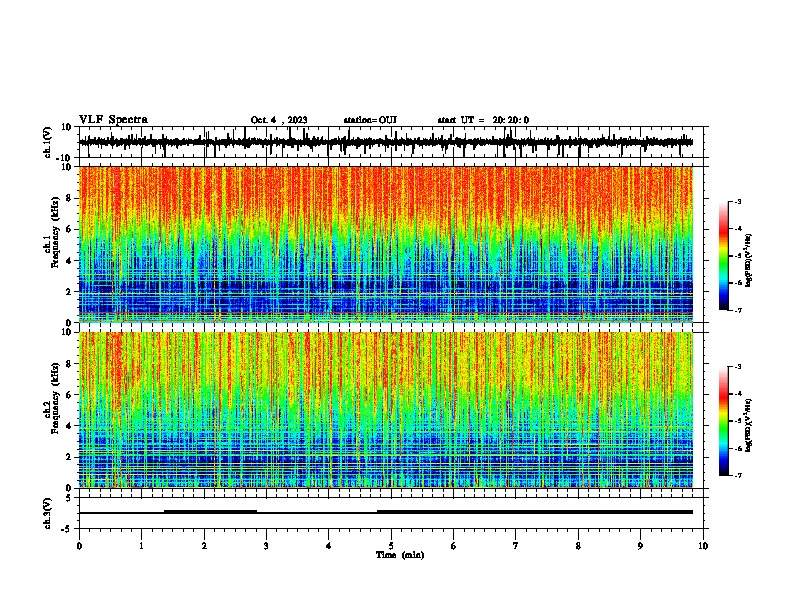Image resolution: width=792 pixels, height=612 pixels.
Task: Click time axis tick label "9"
Action: click(640, 546)
